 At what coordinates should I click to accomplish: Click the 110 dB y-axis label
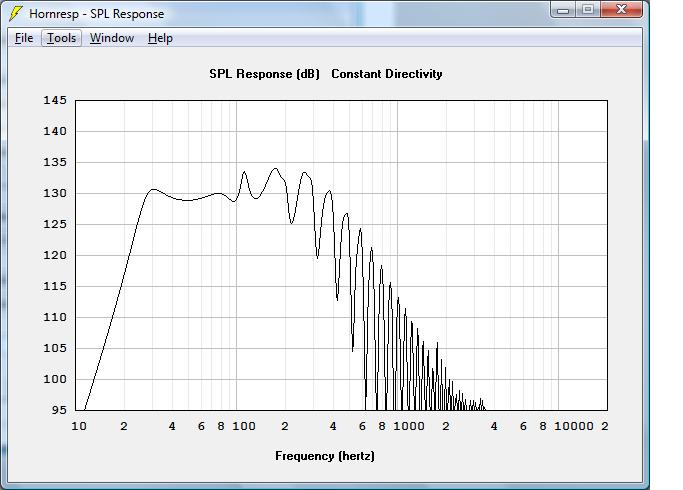55,317
